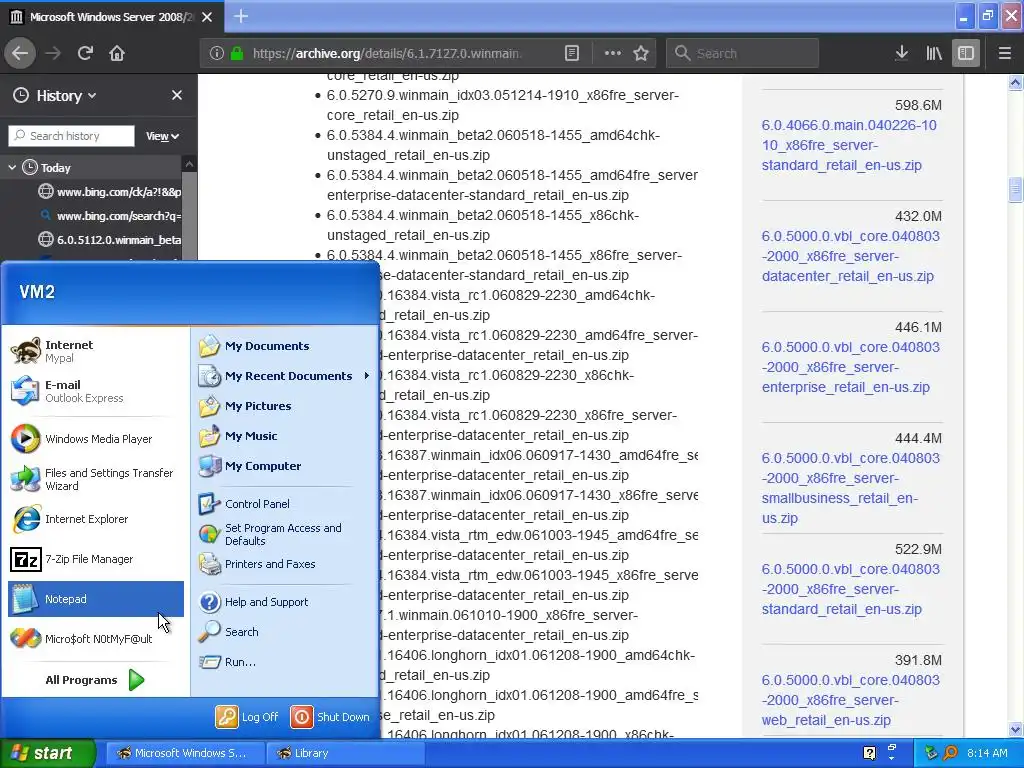Click the Search history field
The height and width of the screenshot is (768, 1024).
point(71,136)
